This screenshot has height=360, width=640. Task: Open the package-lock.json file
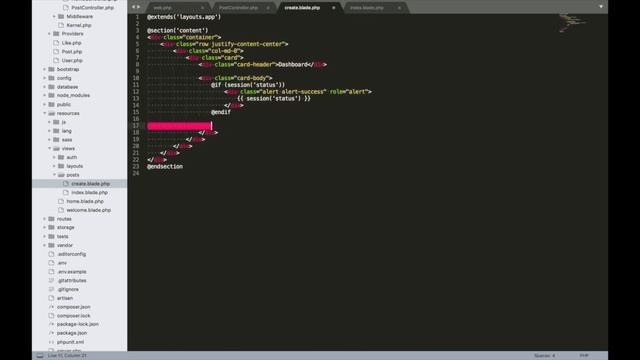click(78, 324)
